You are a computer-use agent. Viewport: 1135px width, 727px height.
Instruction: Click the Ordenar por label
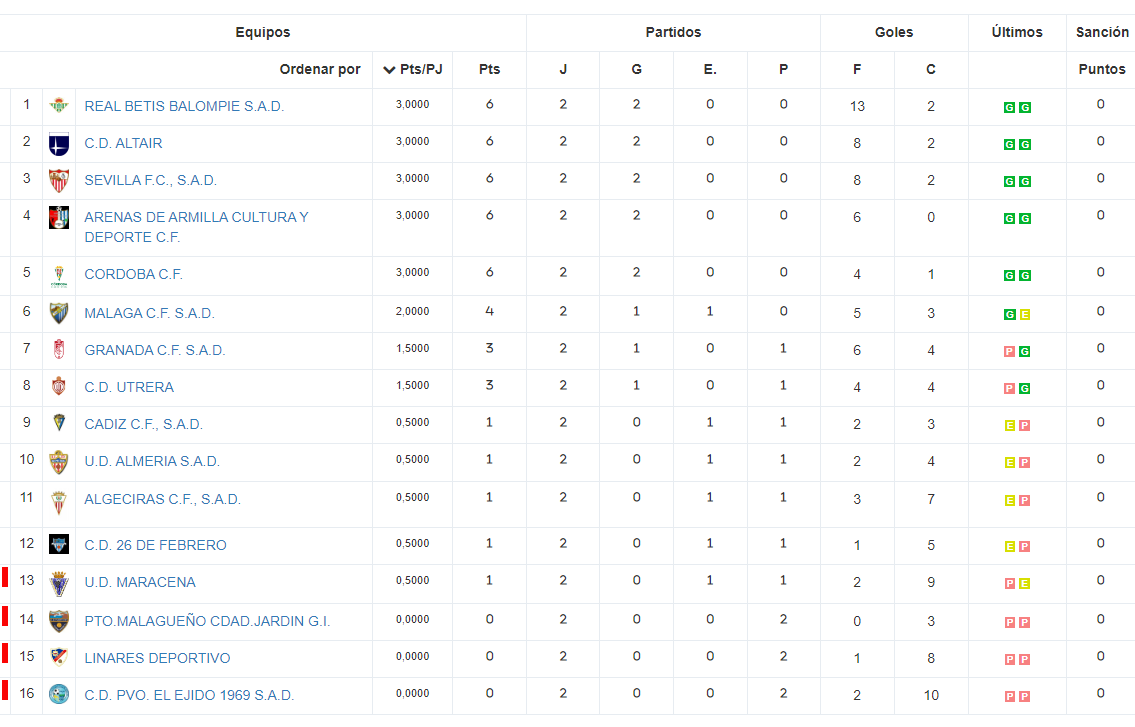pyautogui.click(x=320, y=70)
